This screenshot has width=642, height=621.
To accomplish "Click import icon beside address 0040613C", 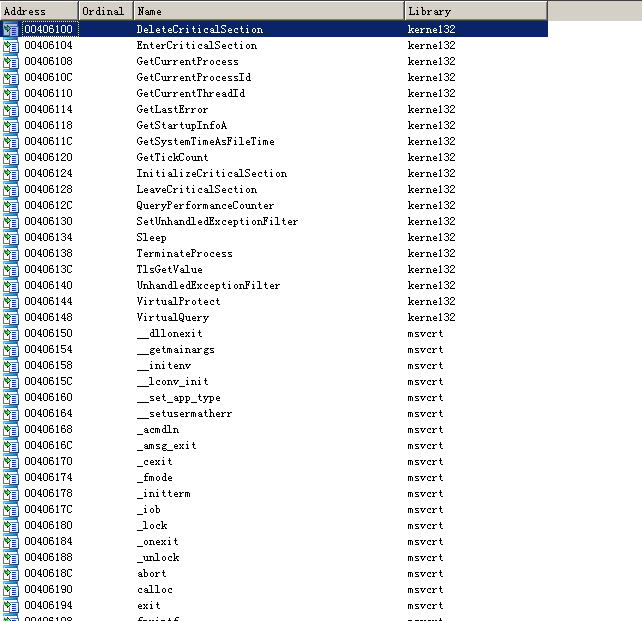I will tap(11, 269).
